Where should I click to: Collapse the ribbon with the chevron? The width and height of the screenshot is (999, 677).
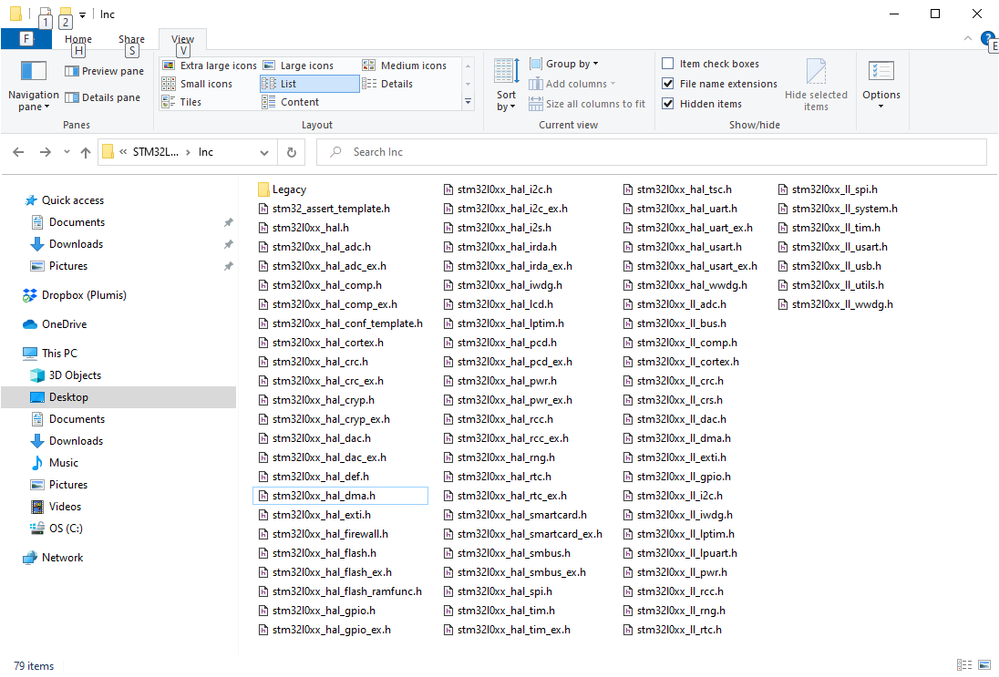(x=968, y=39)
